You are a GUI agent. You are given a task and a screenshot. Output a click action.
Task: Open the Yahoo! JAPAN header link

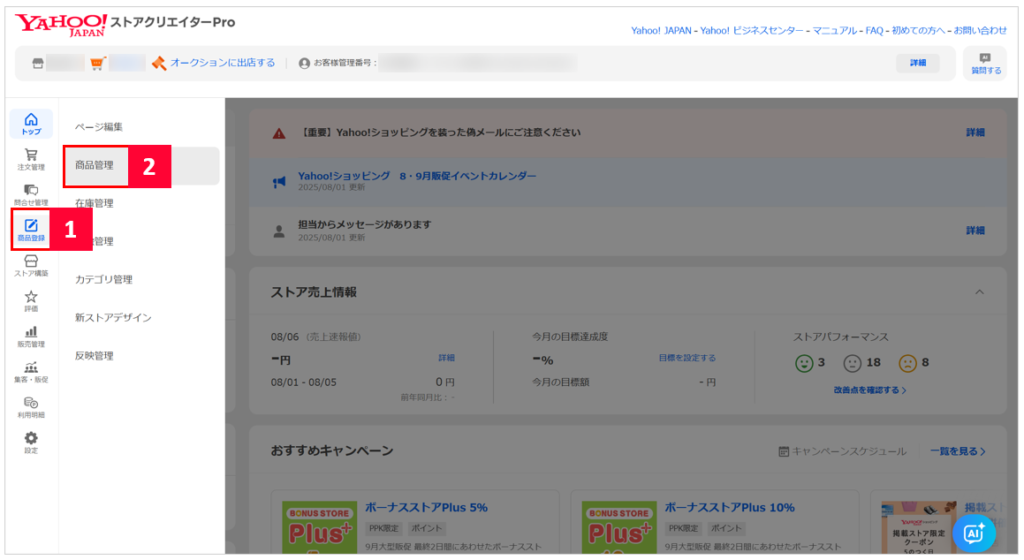(x=661, y=31)
